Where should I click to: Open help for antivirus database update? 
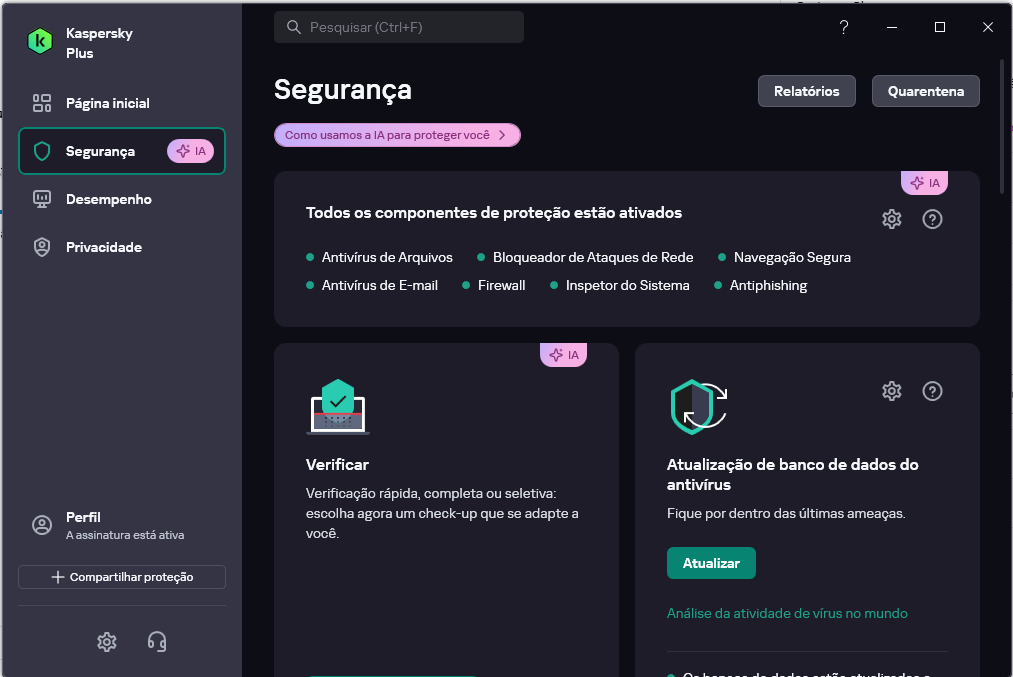click(x=932, y=391)
